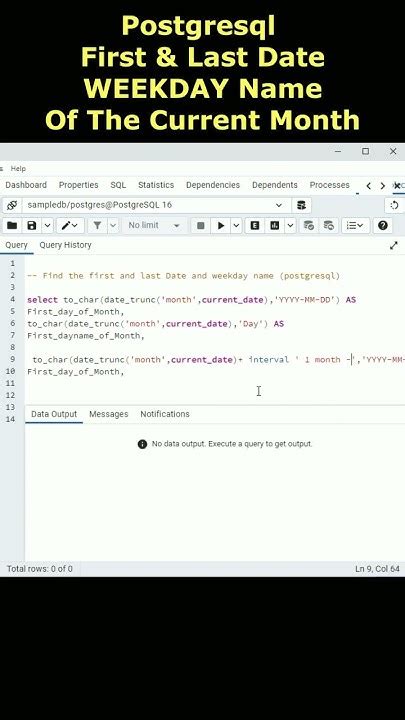Save the query file
The image size is (405, 720).
[32, 225]
